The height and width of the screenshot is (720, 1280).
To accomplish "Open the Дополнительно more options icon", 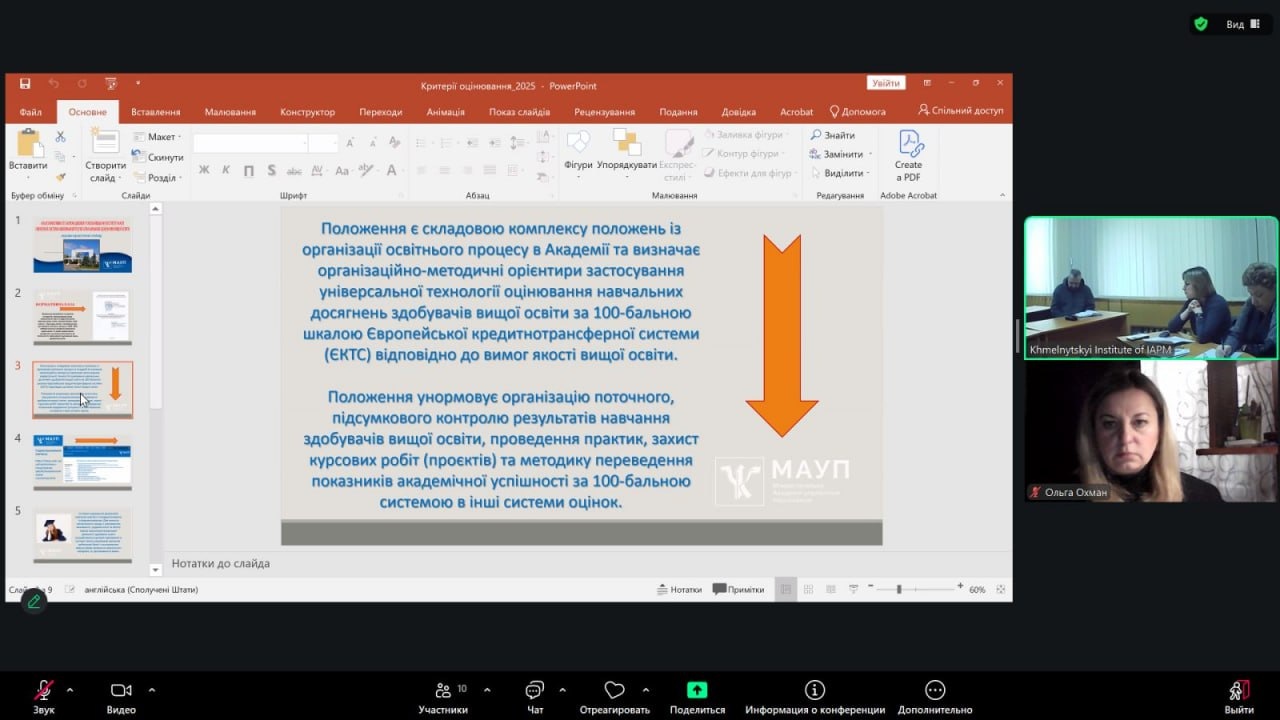I will click(x=934, y=690).
